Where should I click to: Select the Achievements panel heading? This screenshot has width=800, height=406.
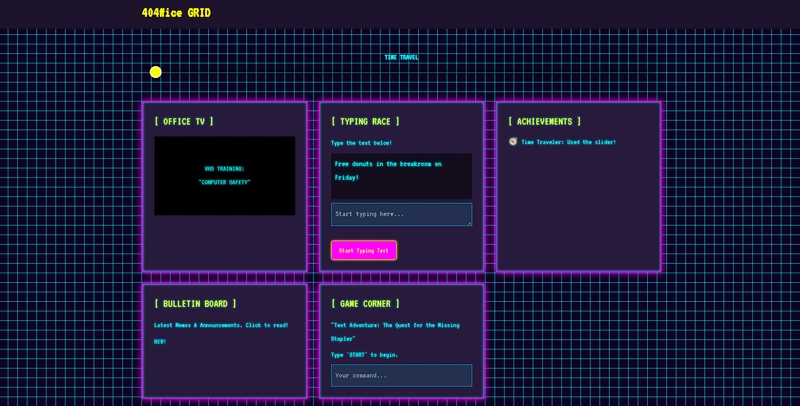pos(544,121)
